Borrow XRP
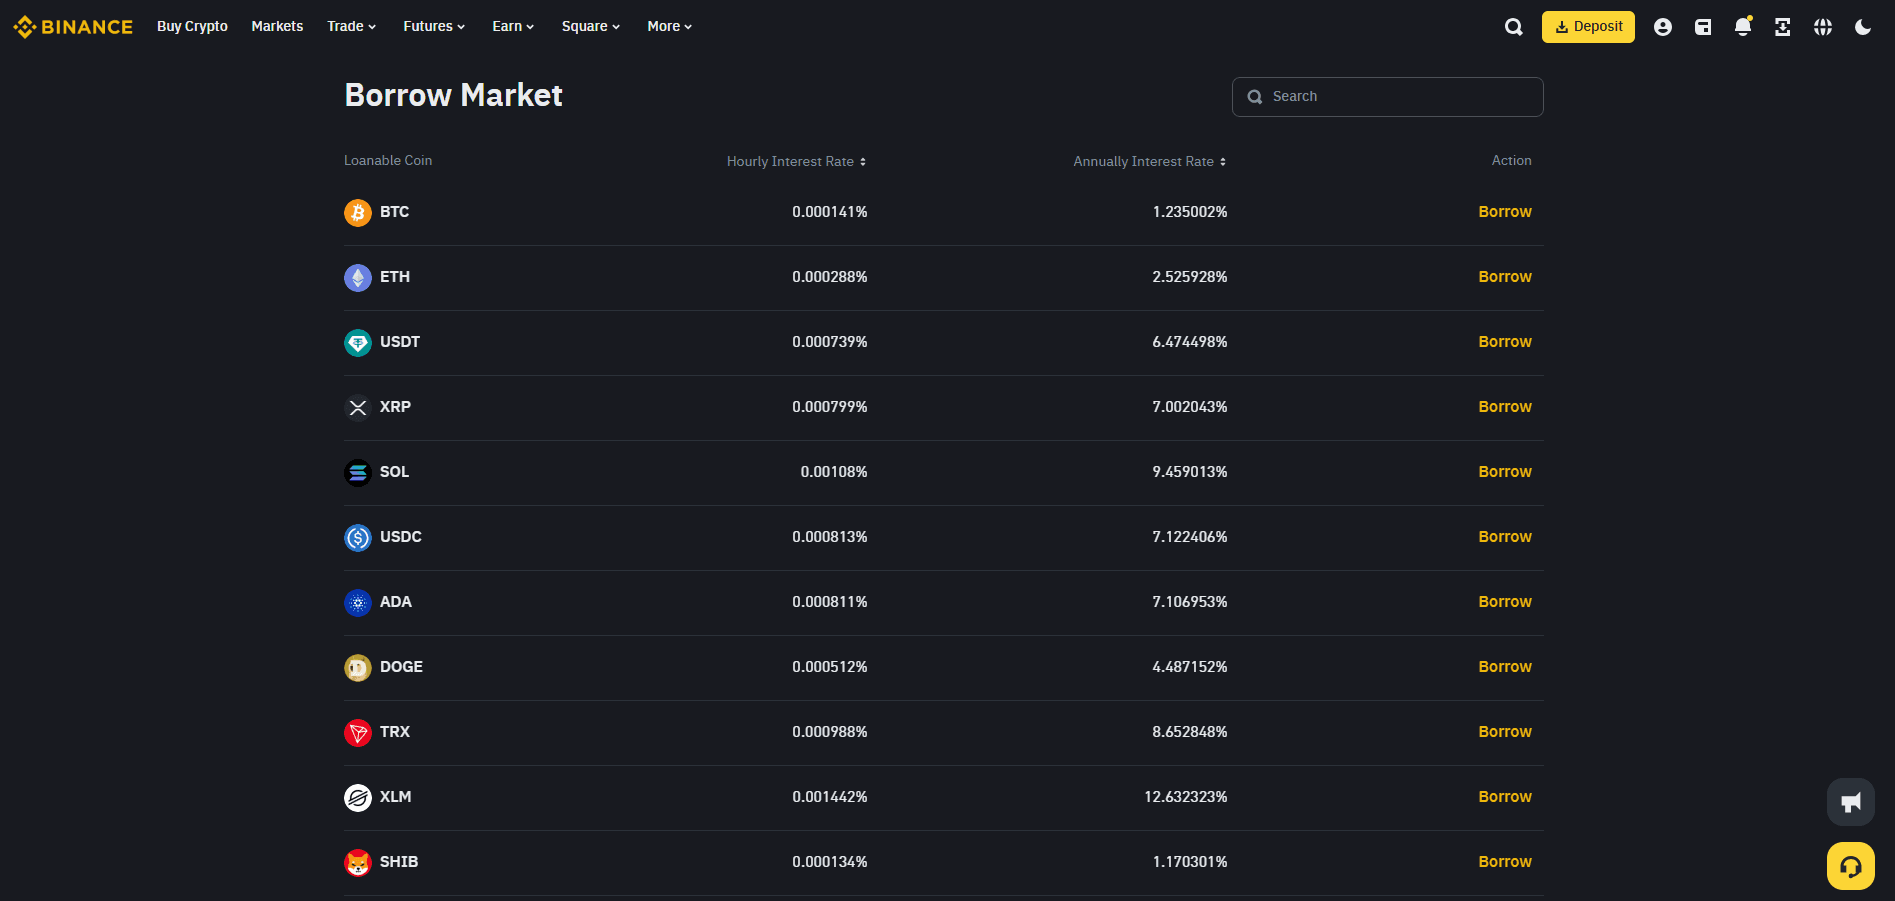This screenshot has height=901, width=1895. pyautogui.click(x=1505, y=407)
